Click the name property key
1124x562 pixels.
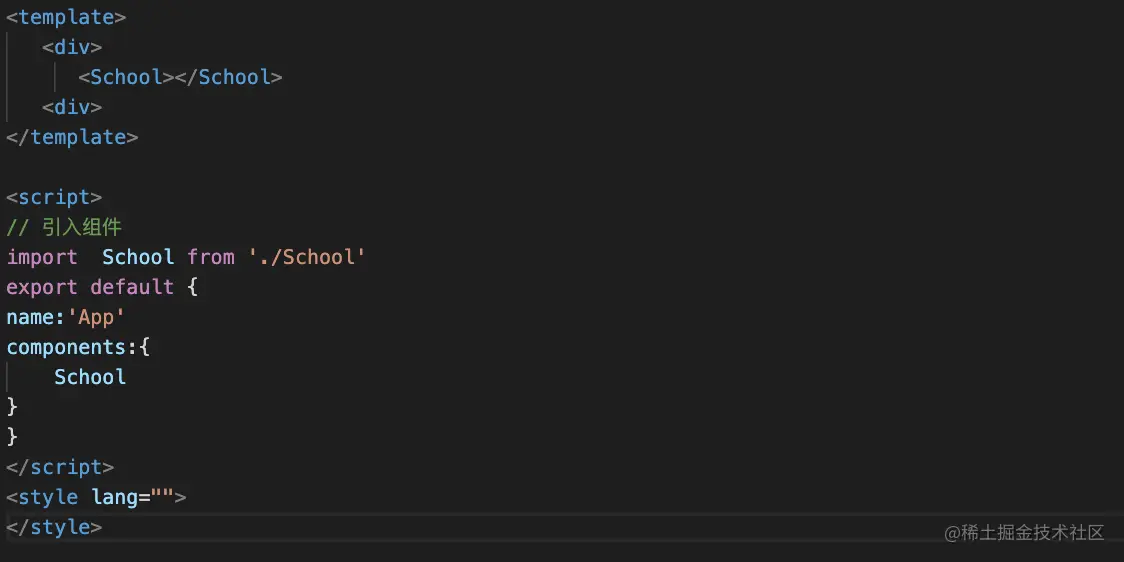[x=30, y=317]
